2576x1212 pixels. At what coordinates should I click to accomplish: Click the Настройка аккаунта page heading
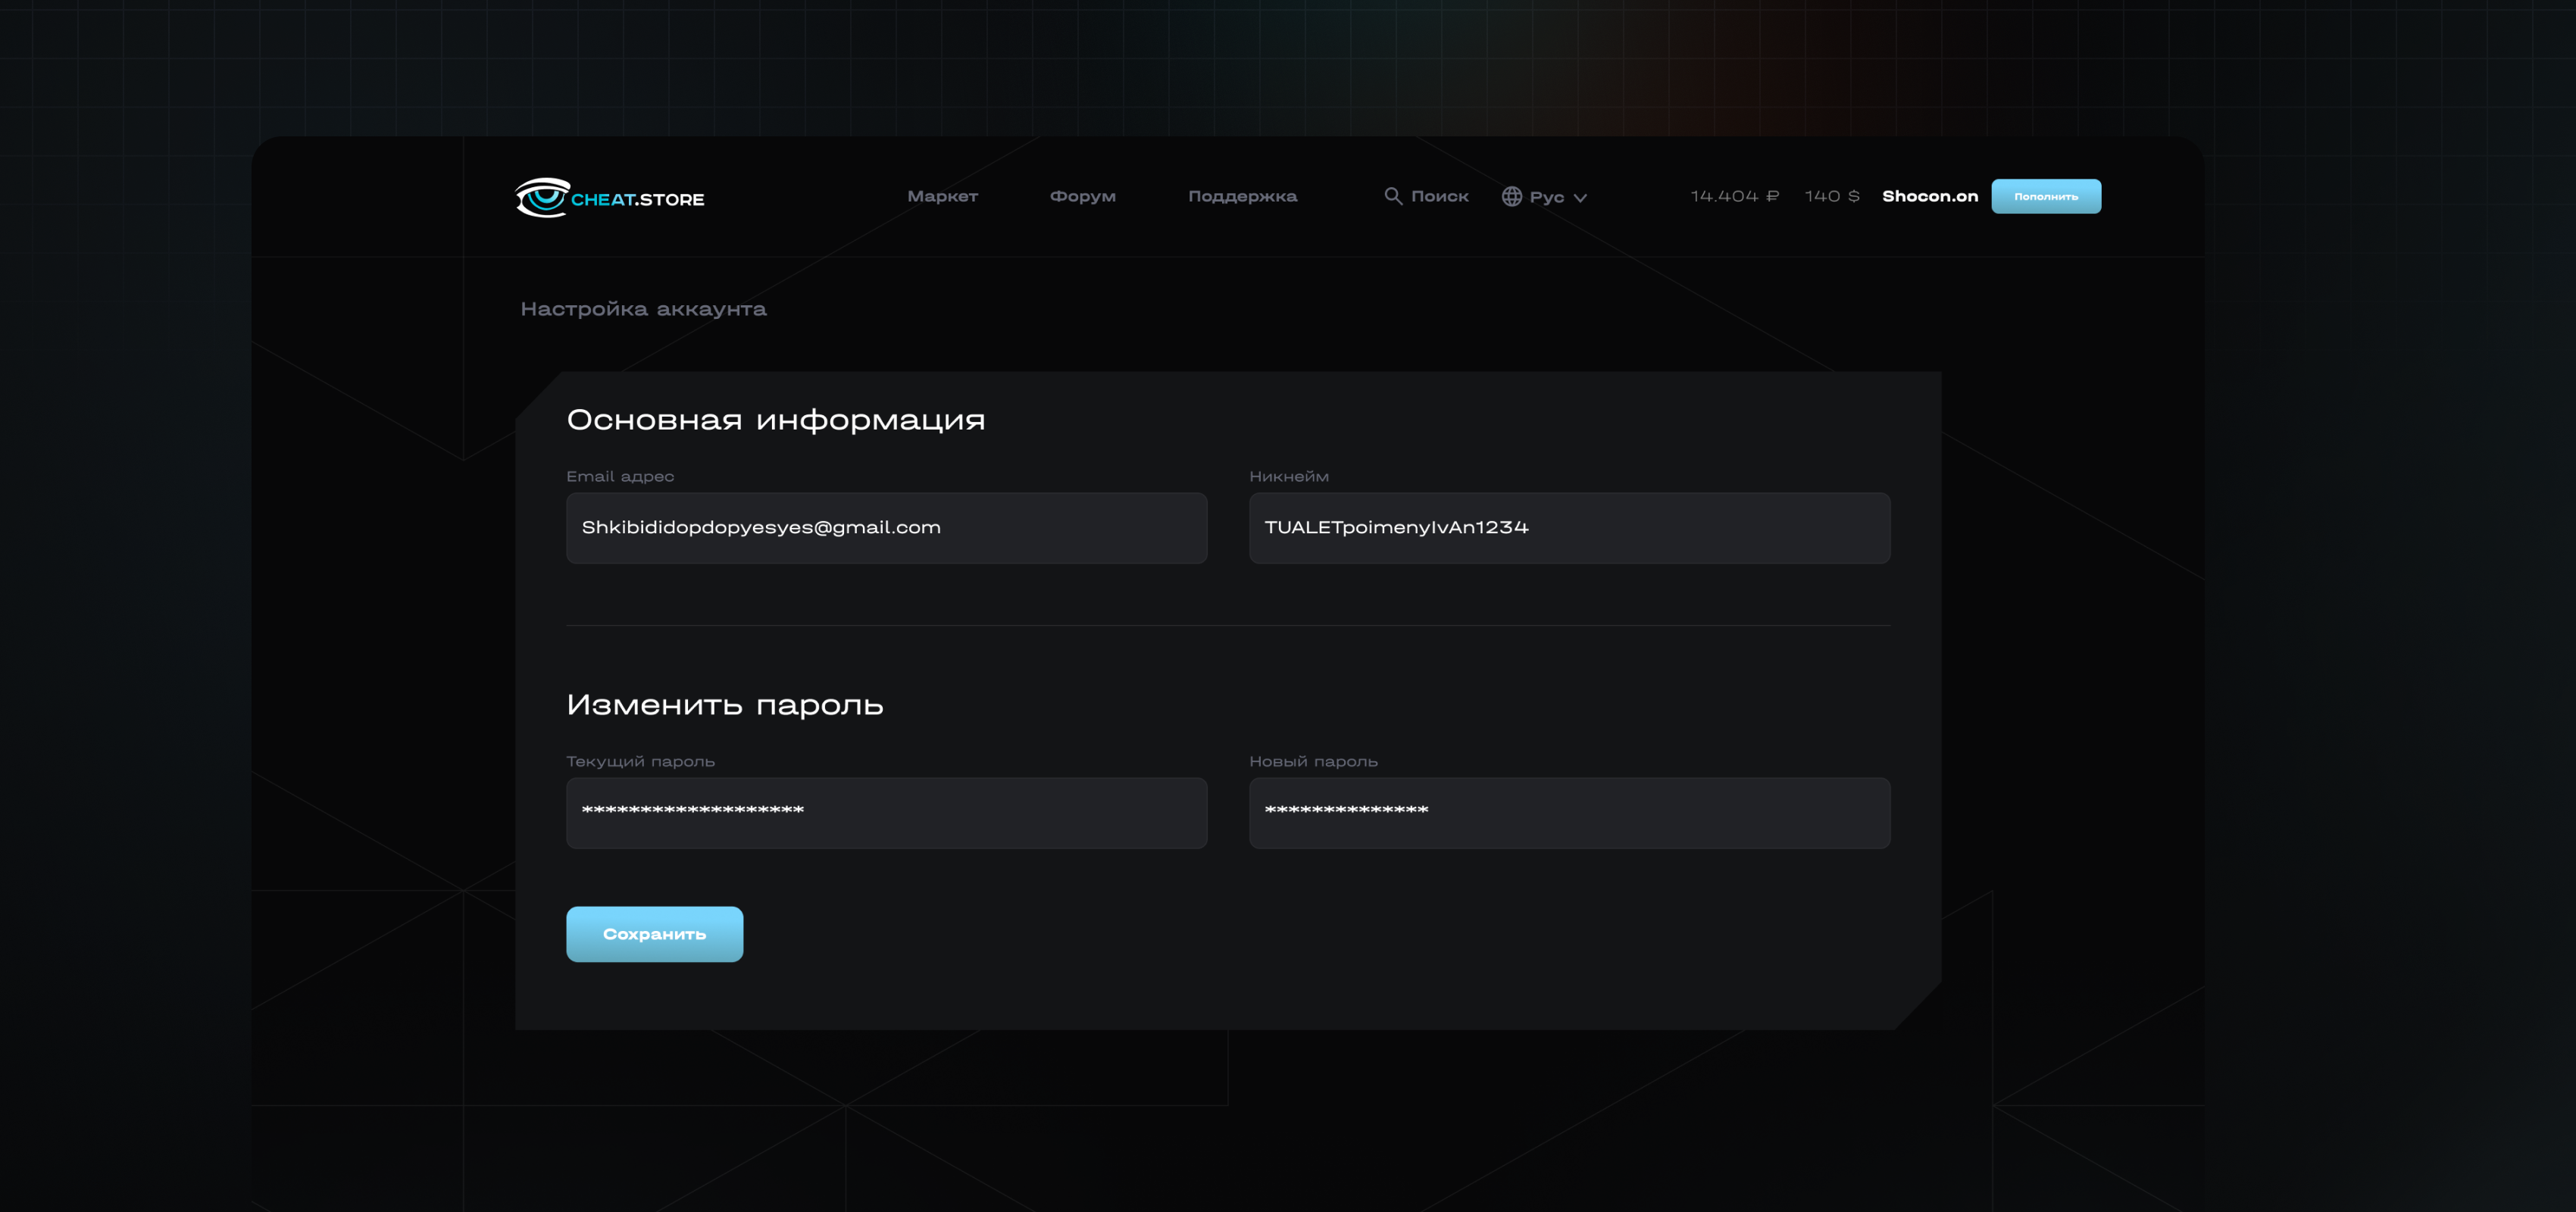coord(643,309)
